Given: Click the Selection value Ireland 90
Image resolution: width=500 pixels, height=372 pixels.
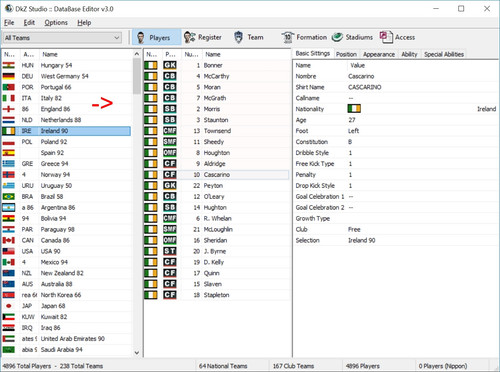Looking at the screenshot, I should click(x=362, y=240).
